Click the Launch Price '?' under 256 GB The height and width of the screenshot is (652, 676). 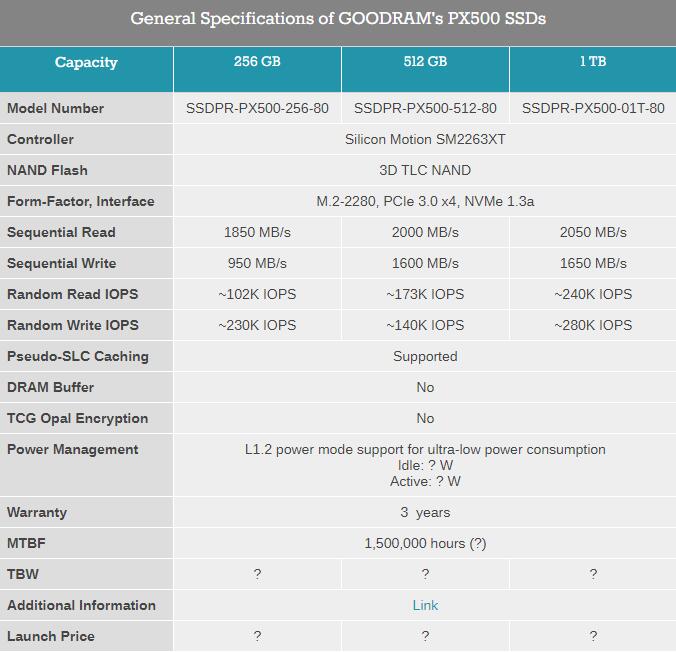(x=257, y=636)
